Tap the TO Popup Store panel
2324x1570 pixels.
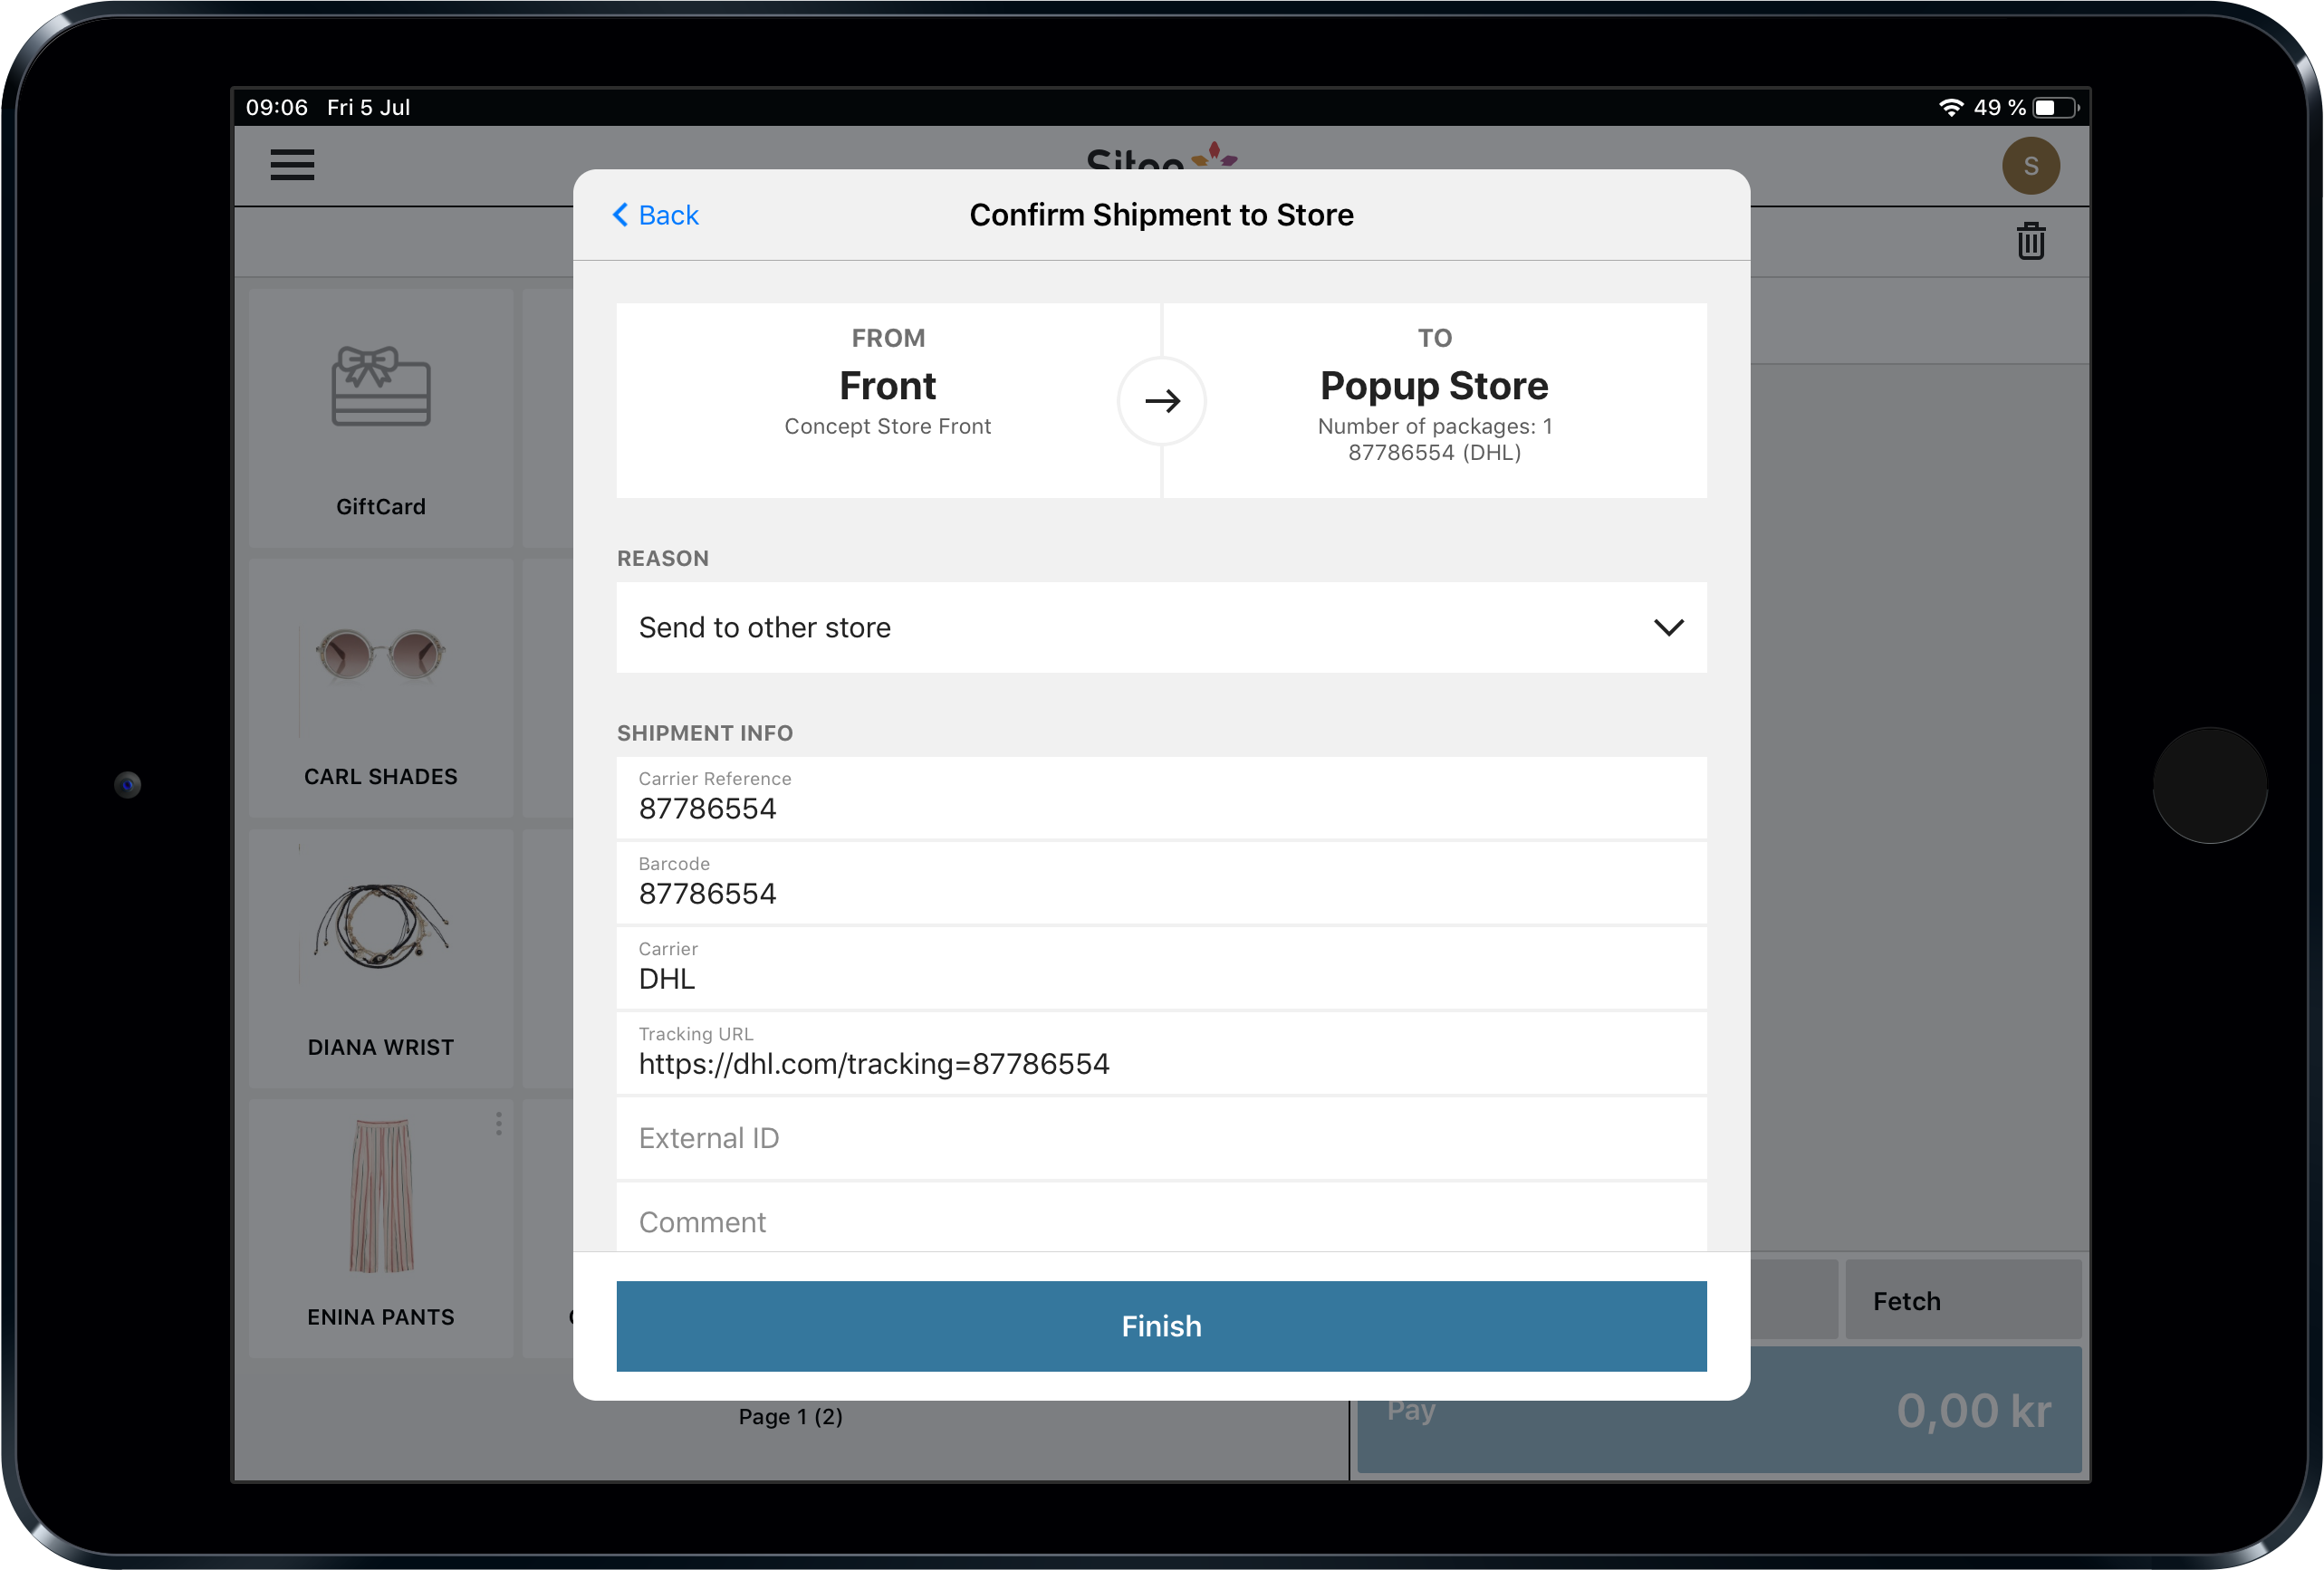pos(1434,400)
